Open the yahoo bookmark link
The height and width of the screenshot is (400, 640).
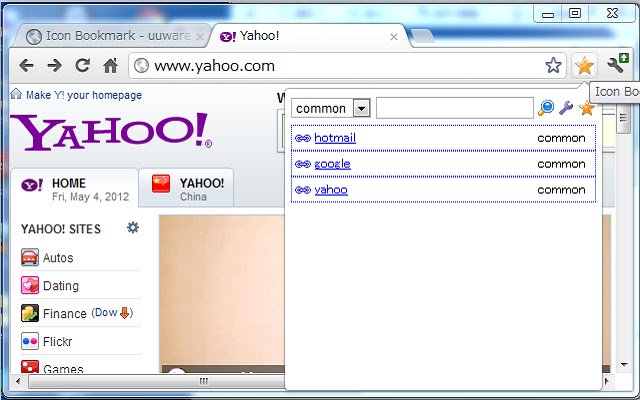(x=331, y=190)
